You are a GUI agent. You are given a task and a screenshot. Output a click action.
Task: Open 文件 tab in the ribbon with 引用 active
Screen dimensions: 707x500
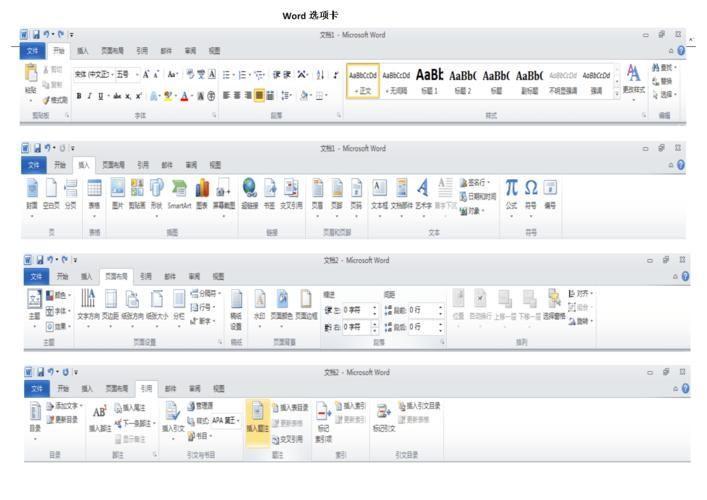[37, 389]
